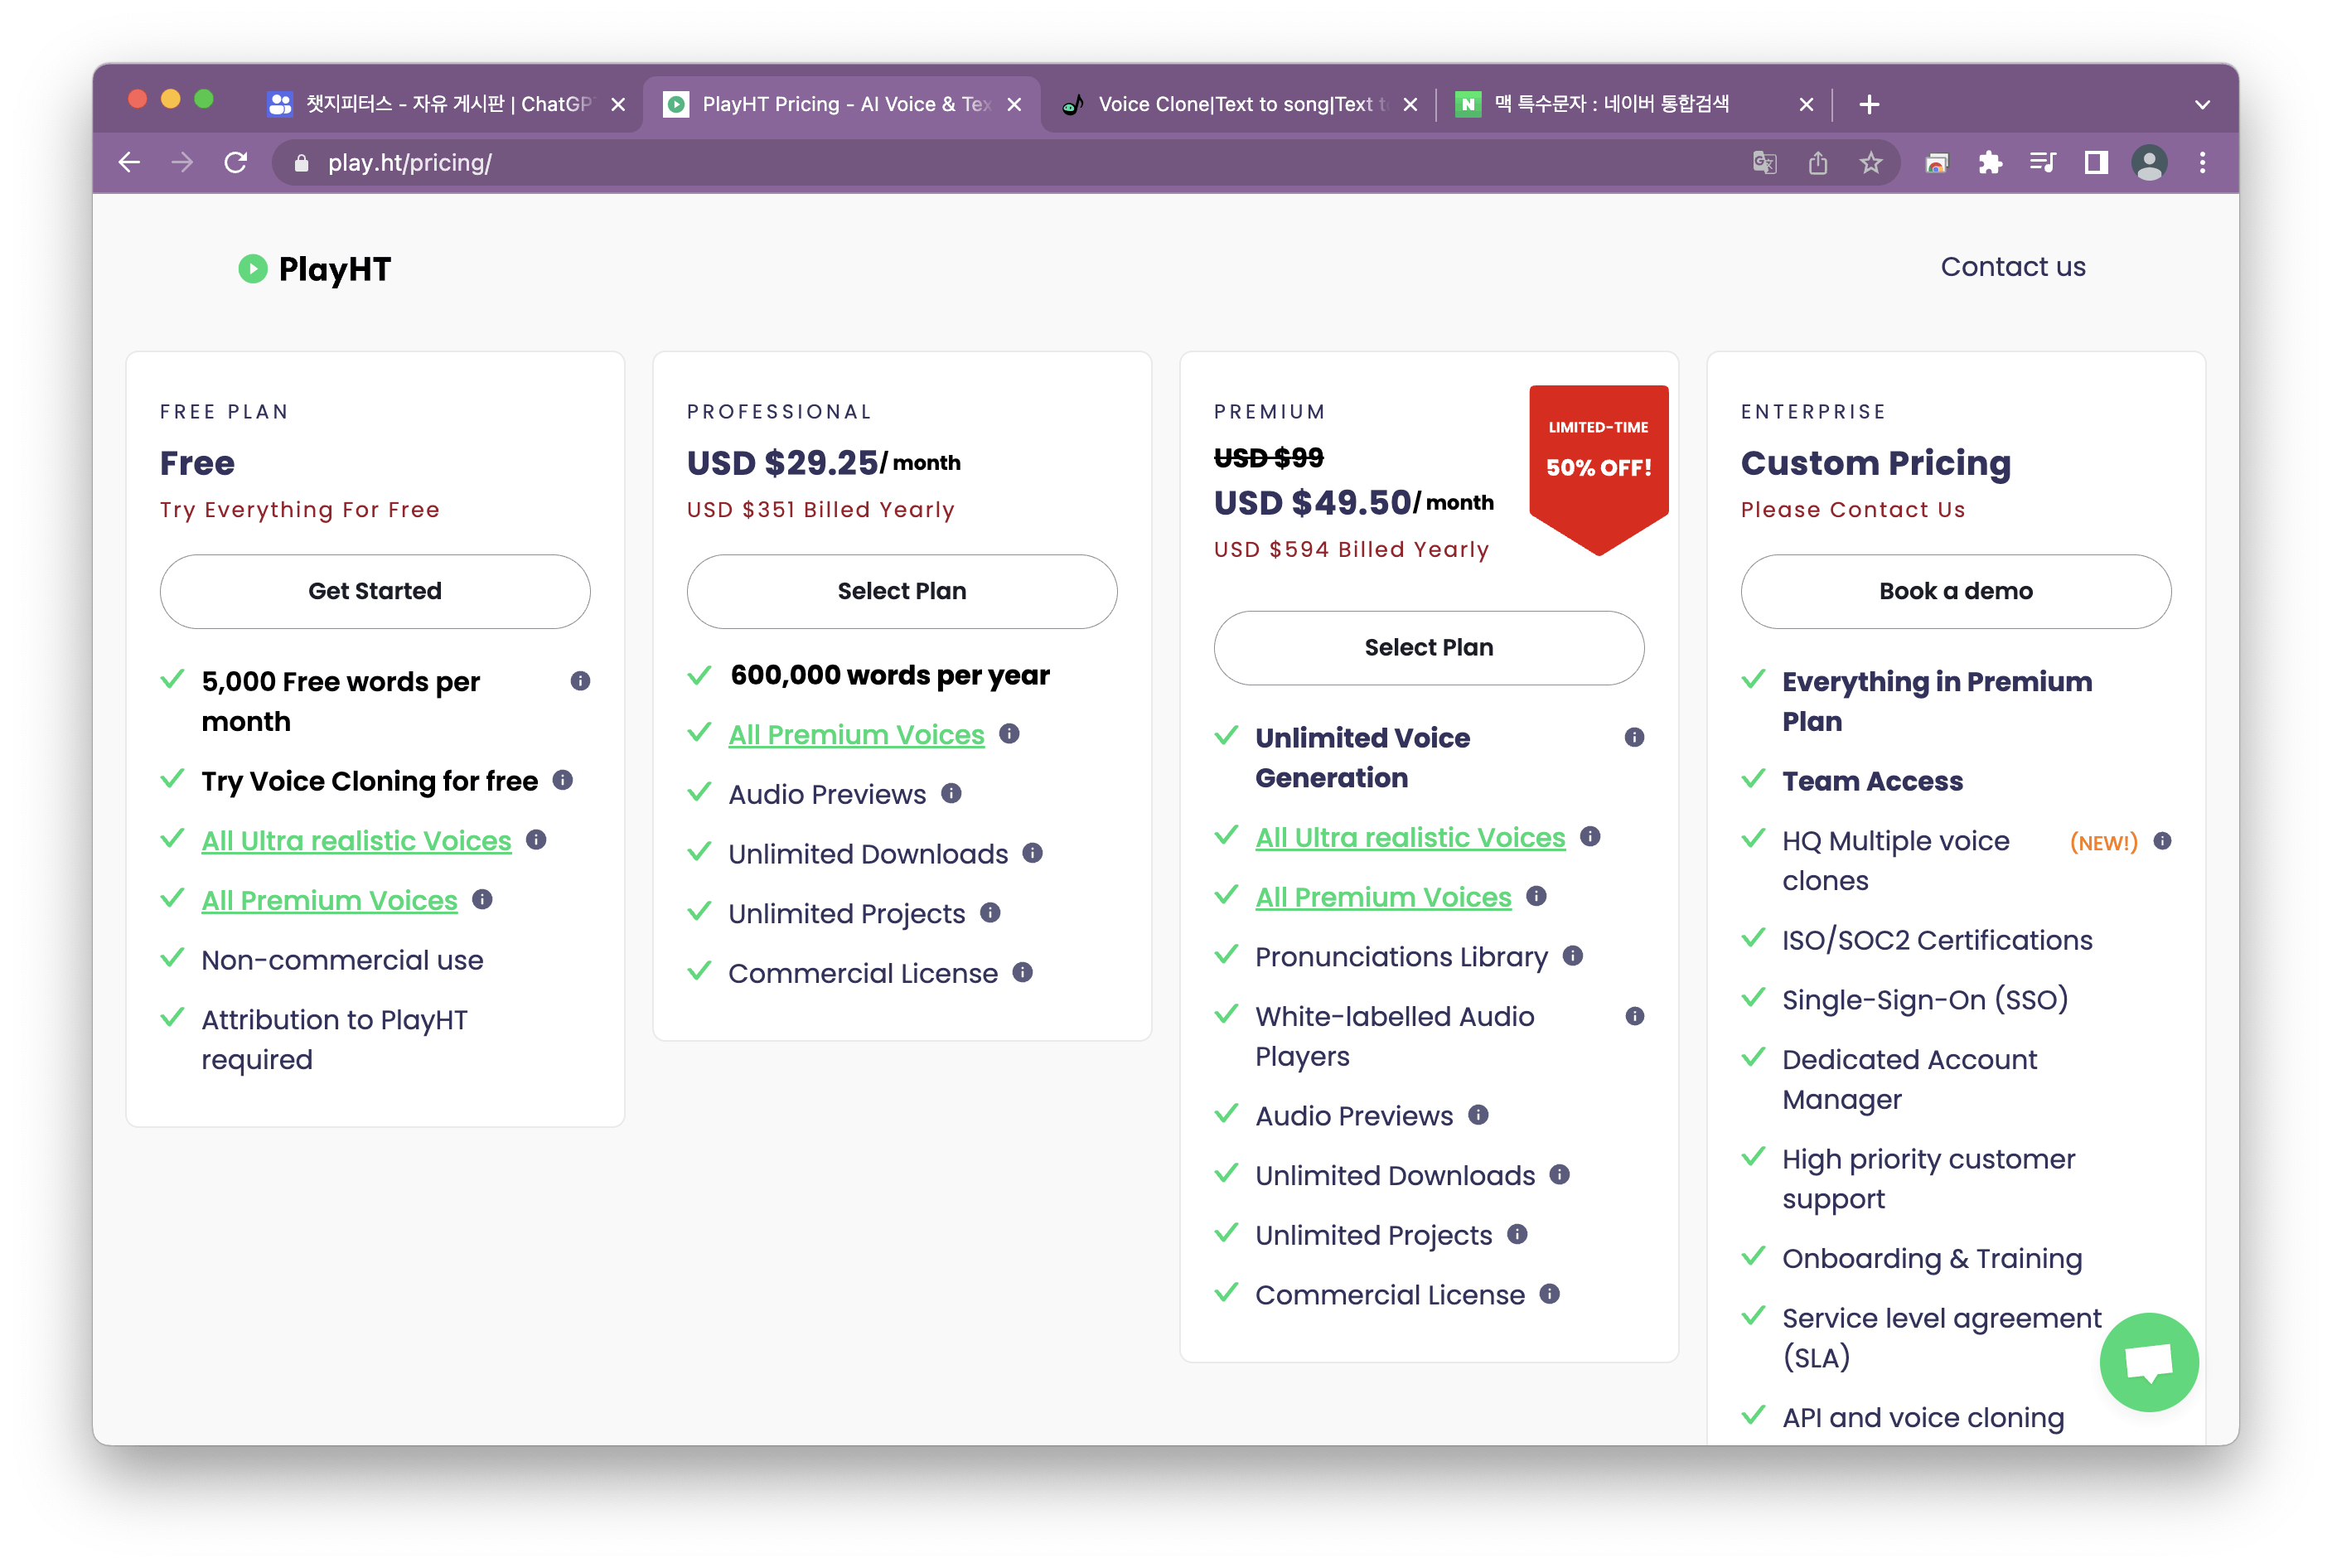Open the extensions puzzle icon

click(1989, 162)
